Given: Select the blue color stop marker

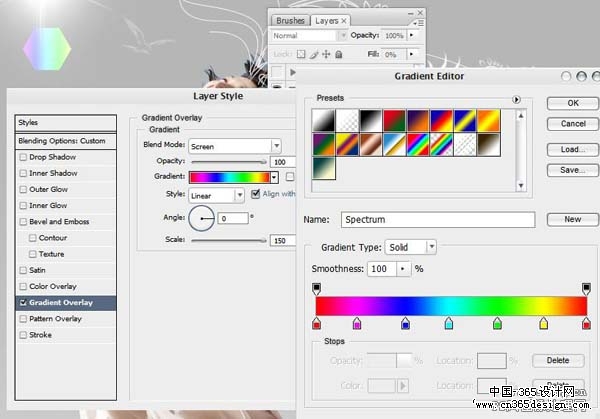Looking at the screenshot, I should tap(406, 324).
